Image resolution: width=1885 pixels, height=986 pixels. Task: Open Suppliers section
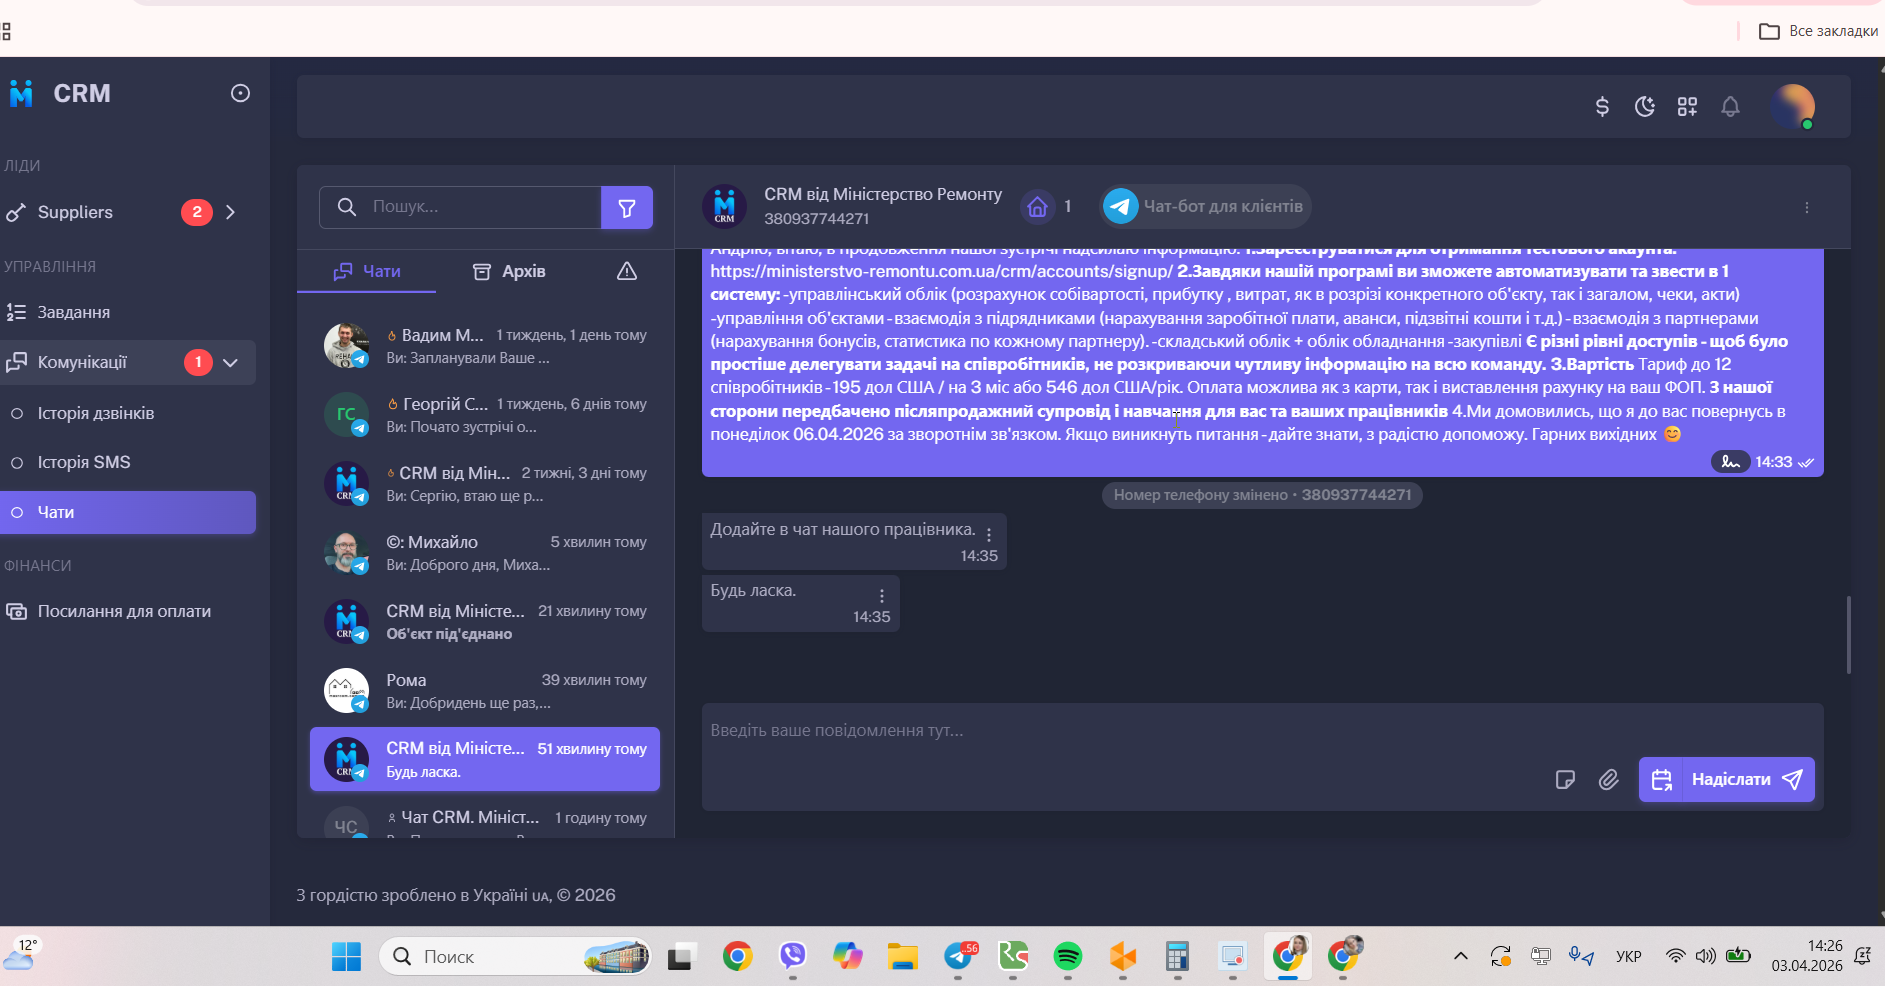pyautogui.click(x=75, y=212)
